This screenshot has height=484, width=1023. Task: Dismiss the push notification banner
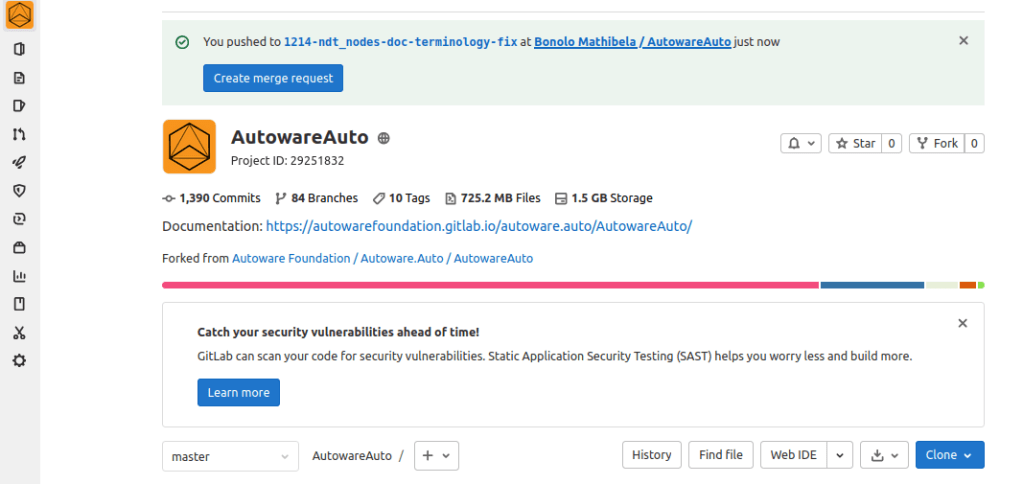coord(963,41)
